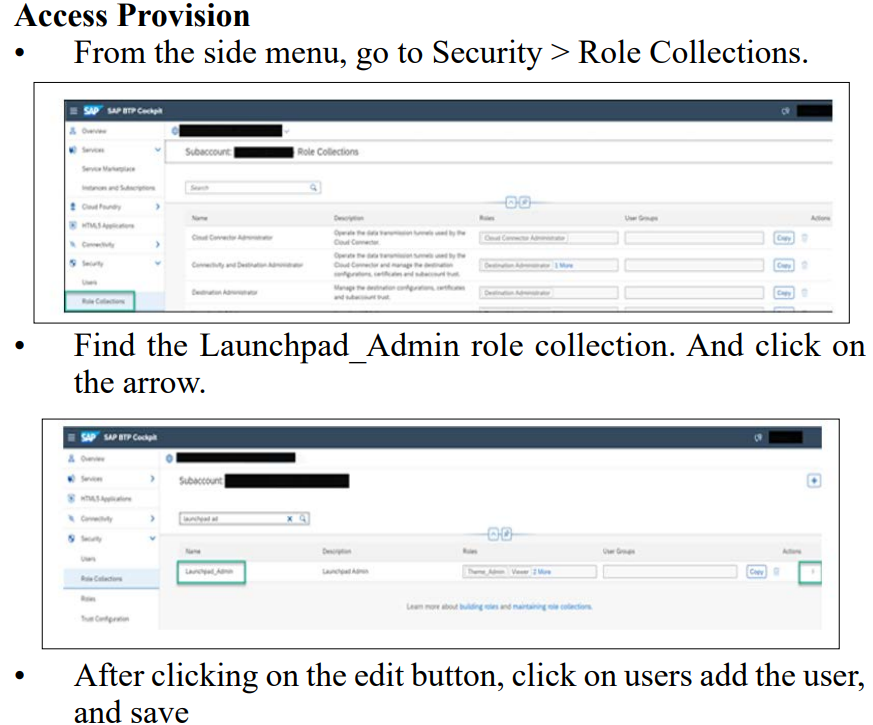
Task: Open 'building roles' link
Action: (x=479, y=606)
